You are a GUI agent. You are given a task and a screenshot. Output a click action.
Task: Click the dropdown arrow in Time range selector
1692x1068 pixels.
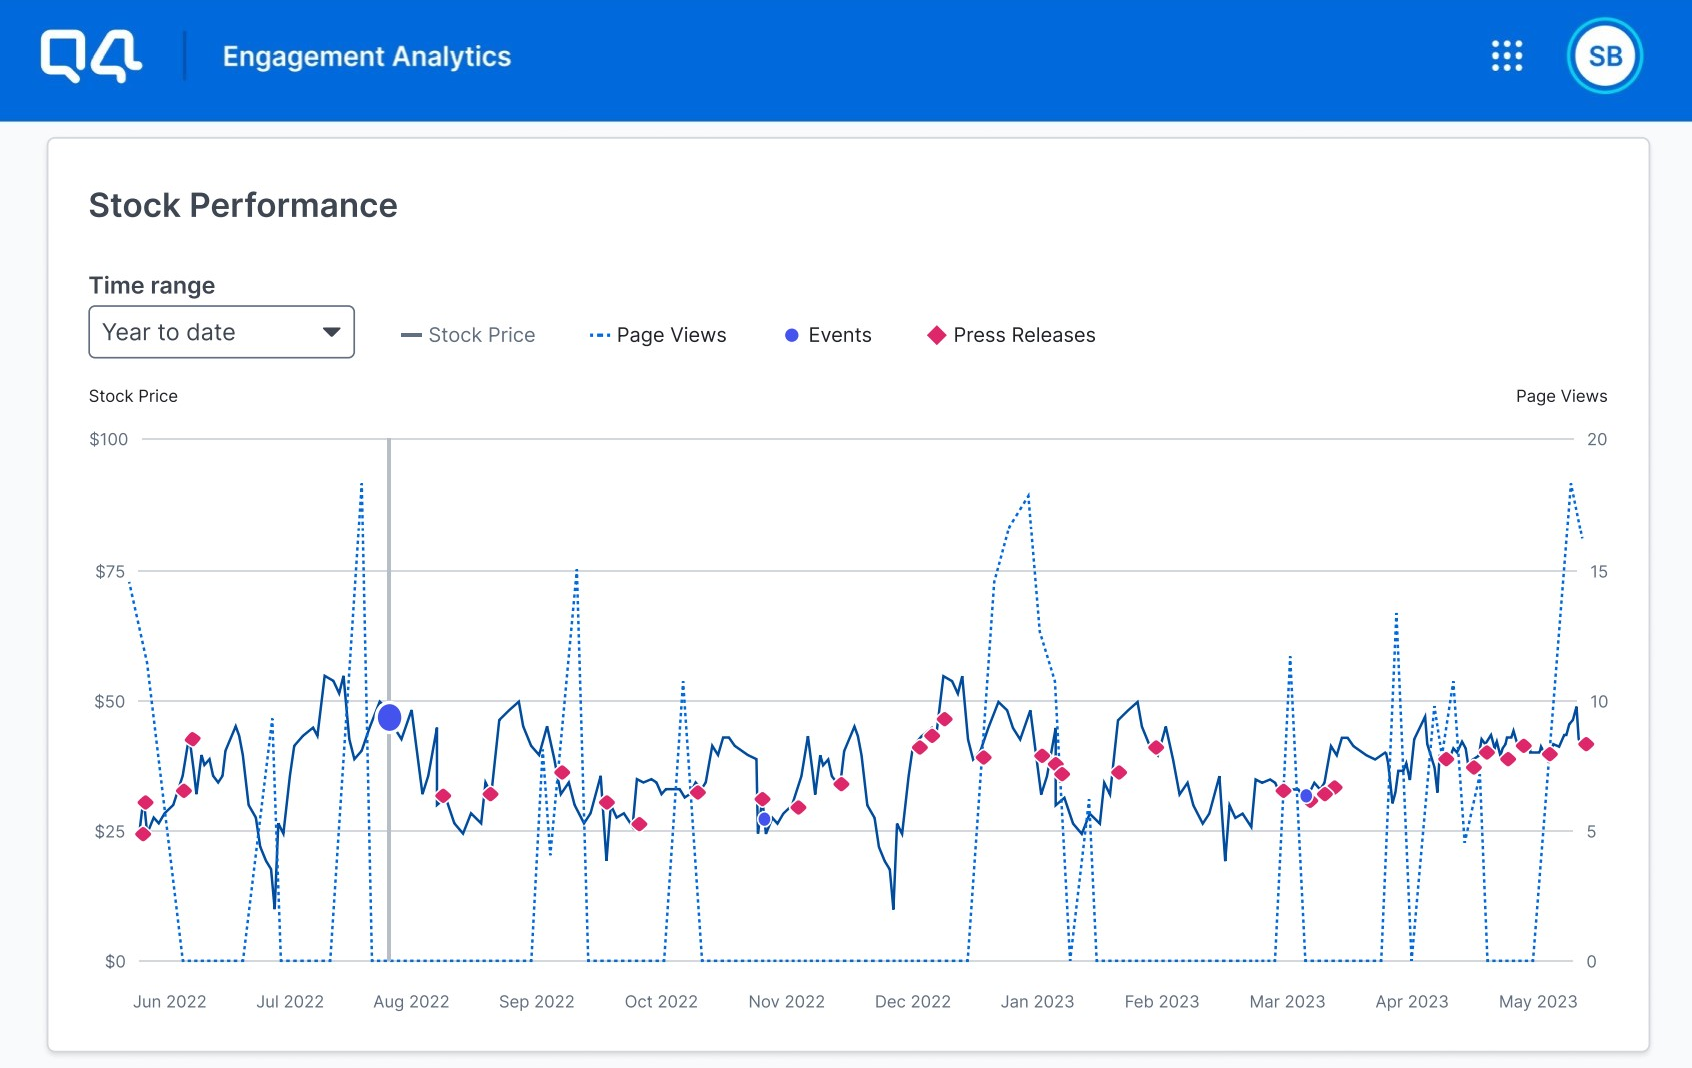pos(332,332)
